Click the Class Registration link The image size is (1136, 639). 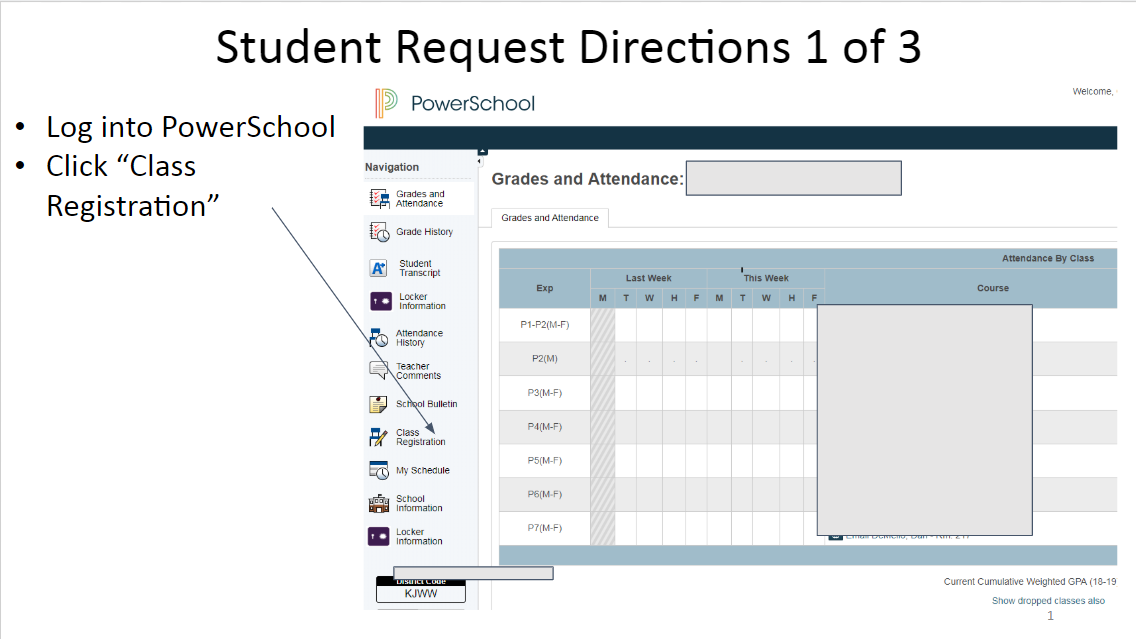[x=421, y=437]
